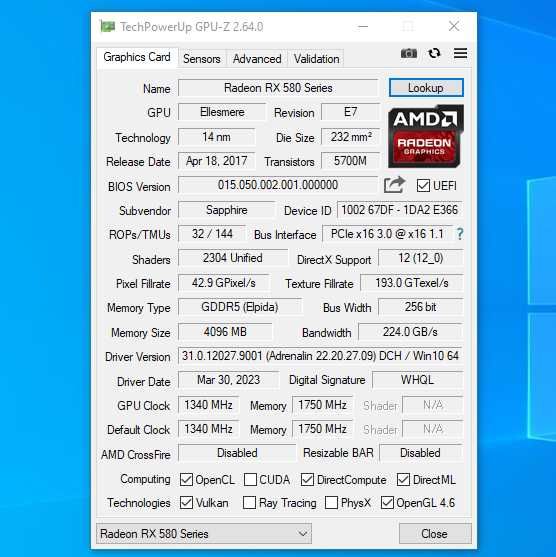Click the refresh icon in the tab bar
556x557 pixels.
point(434,54)
